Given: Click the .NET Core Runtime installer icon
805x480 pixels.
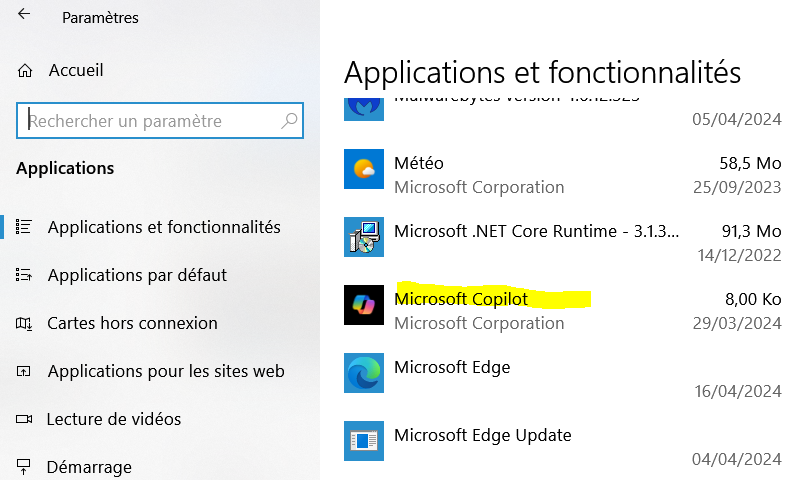Looking at the screenshot, I should click(363, 237).
